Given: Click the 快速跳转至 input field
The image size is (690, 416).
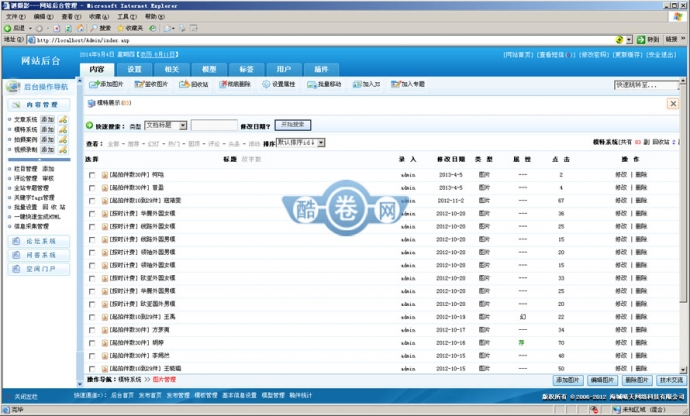Looking at the screenshot, I should 646,85.
